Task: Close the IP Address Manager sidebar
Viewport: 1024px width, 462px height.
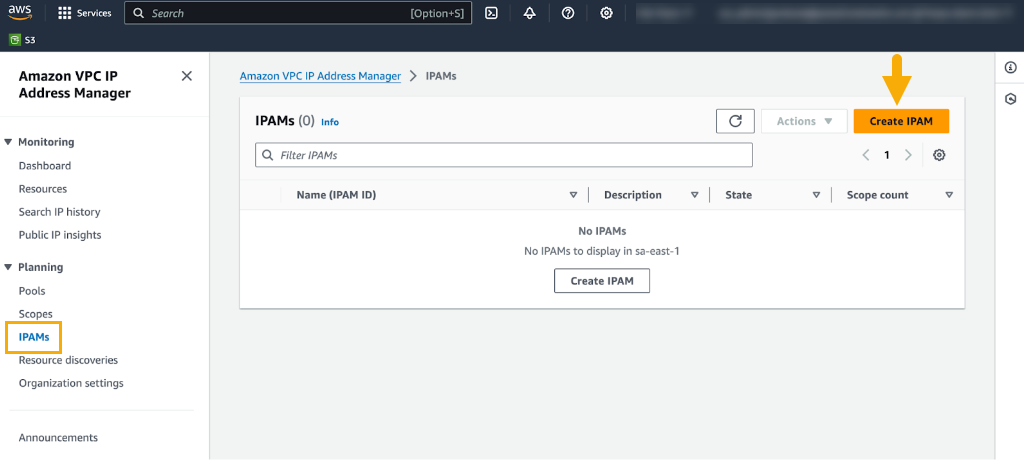Action: (x=186, y=76)
